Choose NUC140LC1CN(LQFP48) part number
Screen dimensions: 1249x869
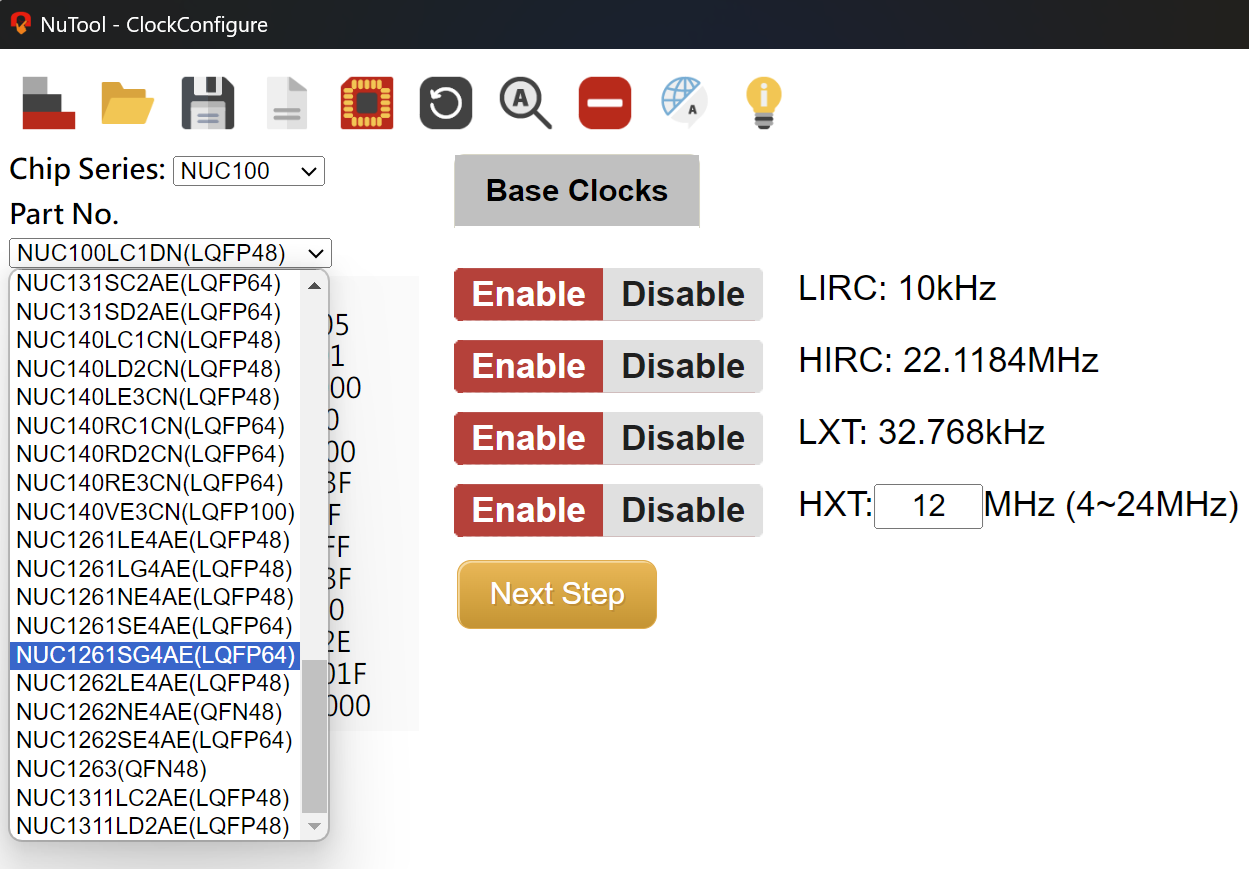click(x=155, y=340)
